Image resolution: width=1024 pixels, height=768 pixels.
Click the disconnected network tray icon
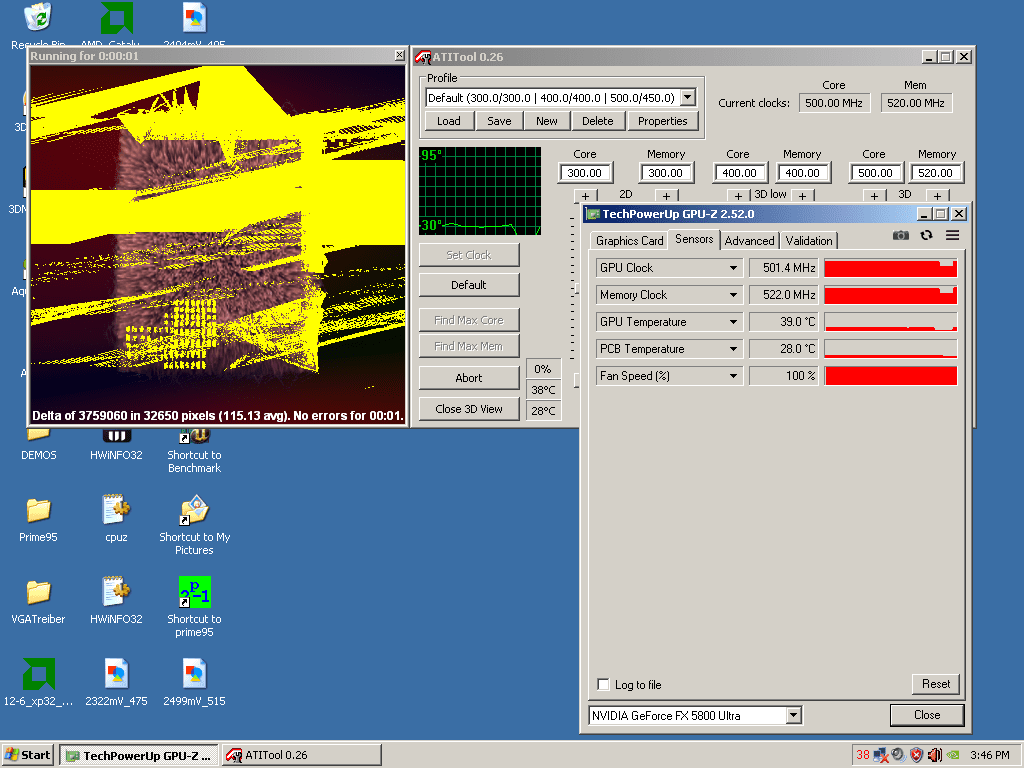(x=880, y=755)
